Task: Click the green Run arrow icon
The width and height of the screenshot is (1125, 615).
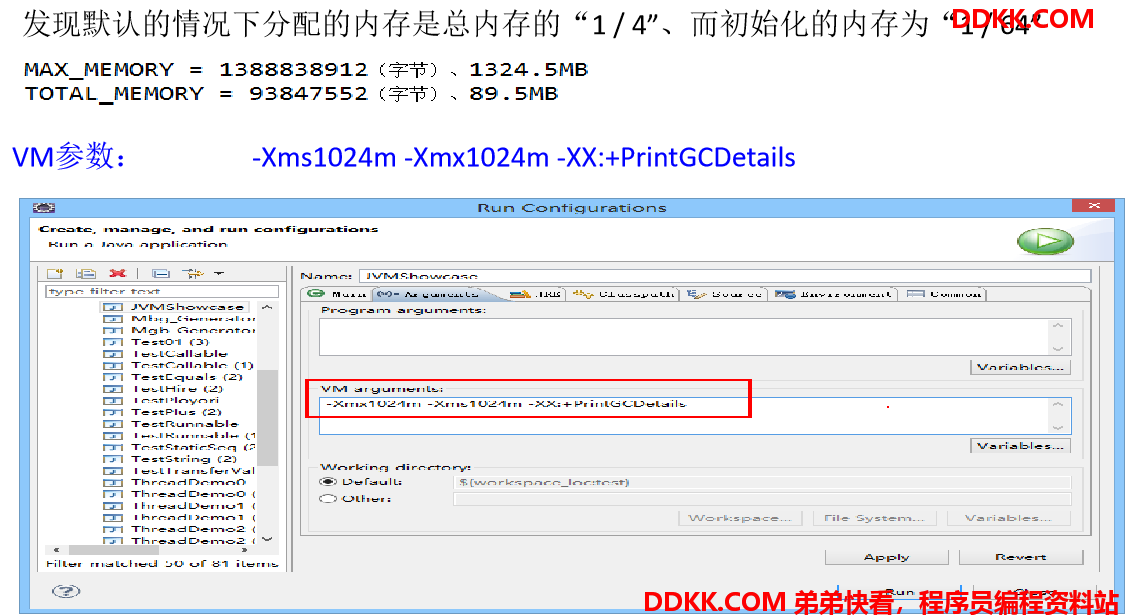Action: (1045, 242)
